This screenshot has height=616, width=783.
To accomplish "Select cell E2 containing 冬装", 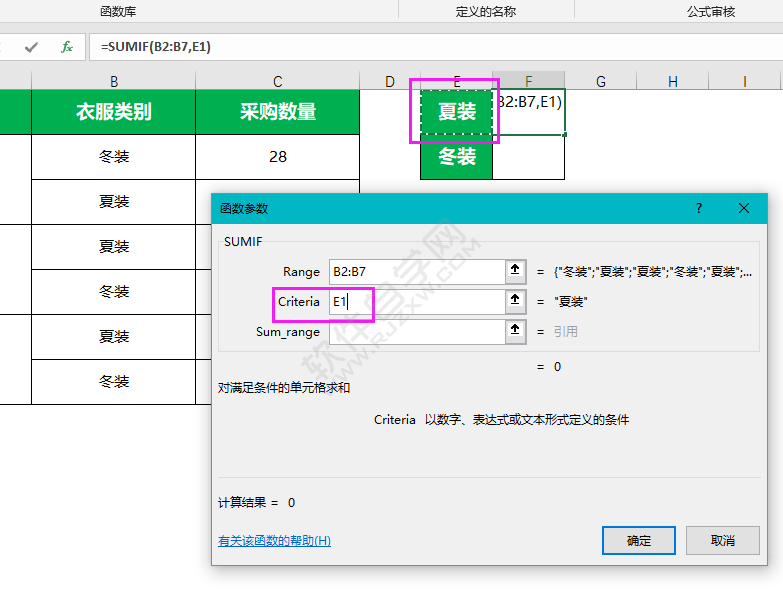I will tap(456, 157).
